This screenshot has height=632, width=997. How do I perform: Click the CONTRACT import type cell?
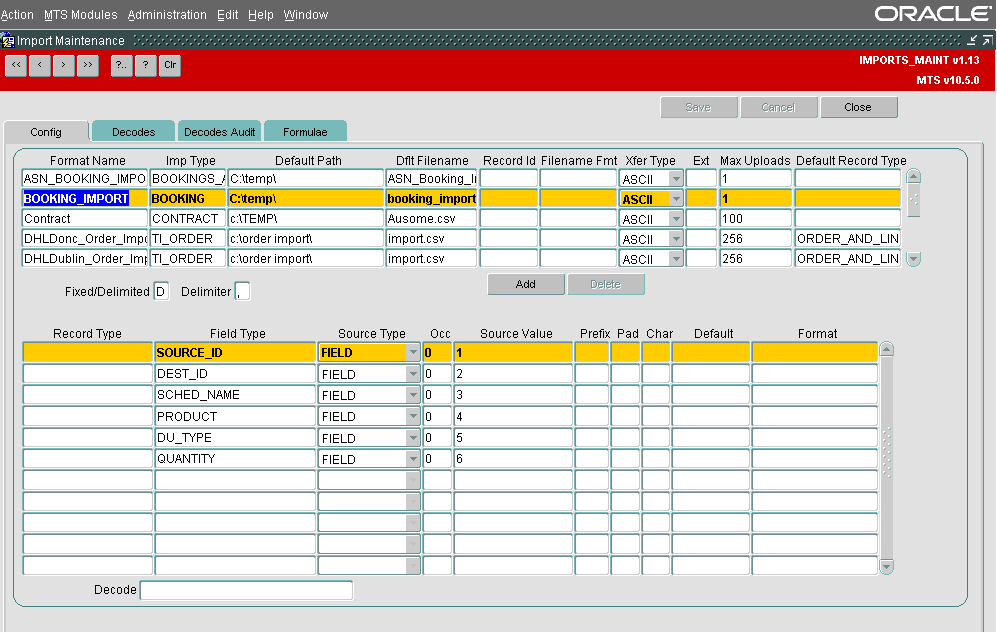click(x=188, y=219)
